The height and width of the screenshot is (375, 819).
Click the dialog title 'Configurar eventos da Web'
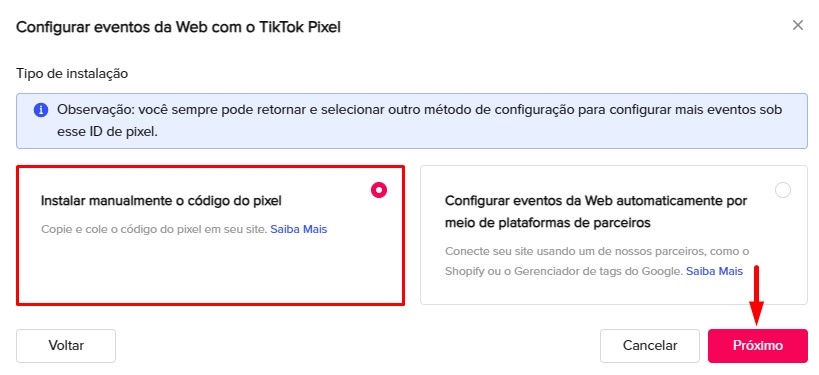(178, 27)
